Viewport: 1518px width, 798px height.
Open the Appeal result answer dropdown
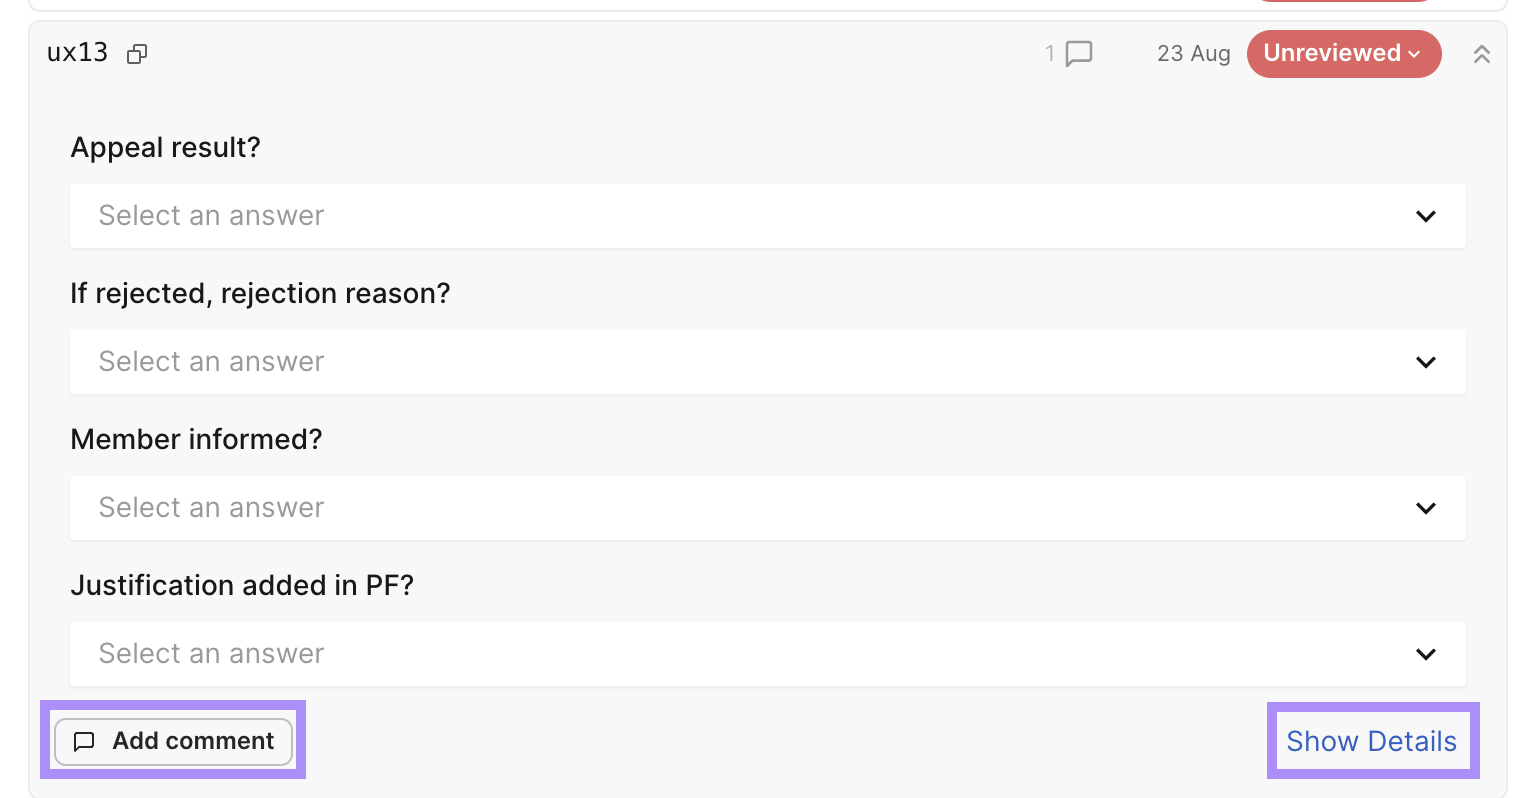pyautogui.click(x=767, y=216)
